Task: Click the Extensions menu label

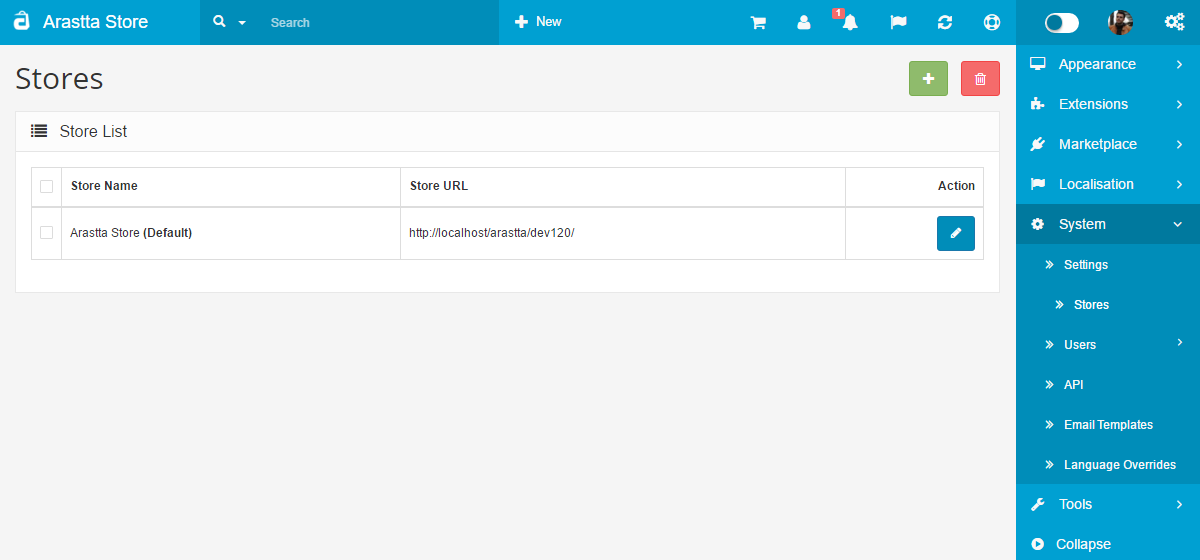Action: point(1093,104)
